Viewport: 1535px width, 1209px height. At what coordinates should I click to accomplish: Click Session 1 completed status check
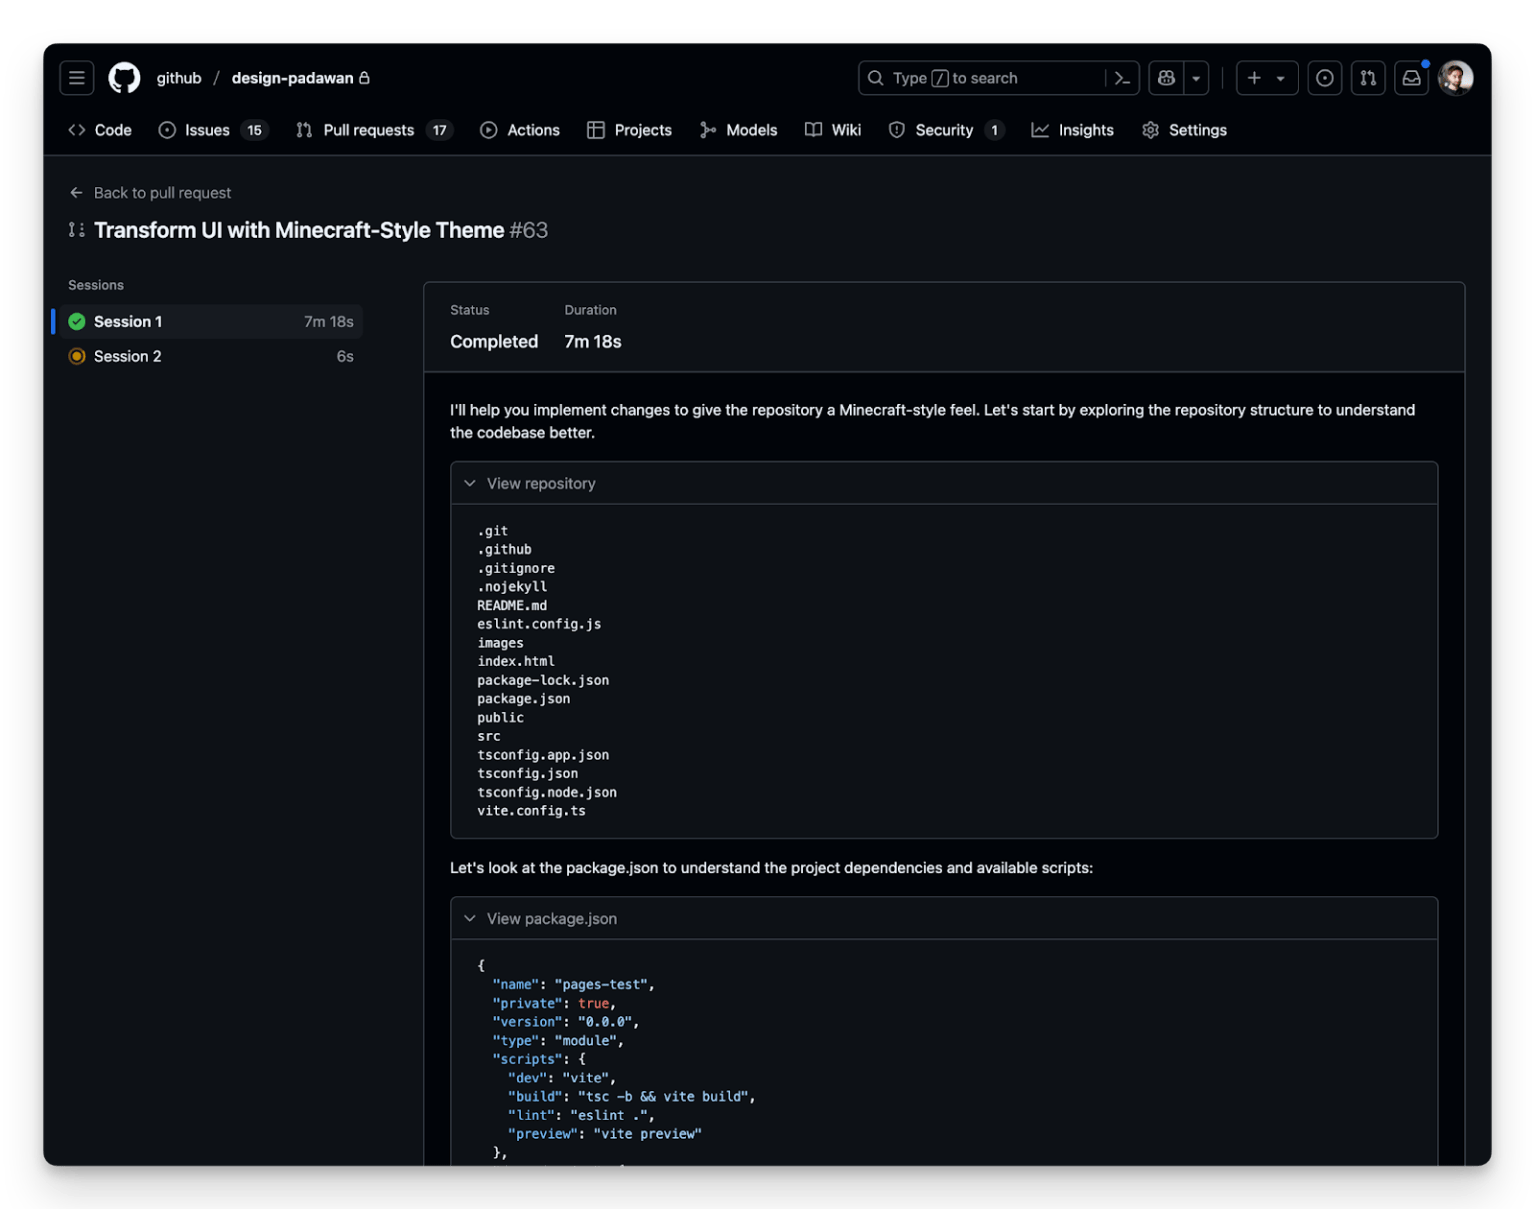(x=77, y=321)
